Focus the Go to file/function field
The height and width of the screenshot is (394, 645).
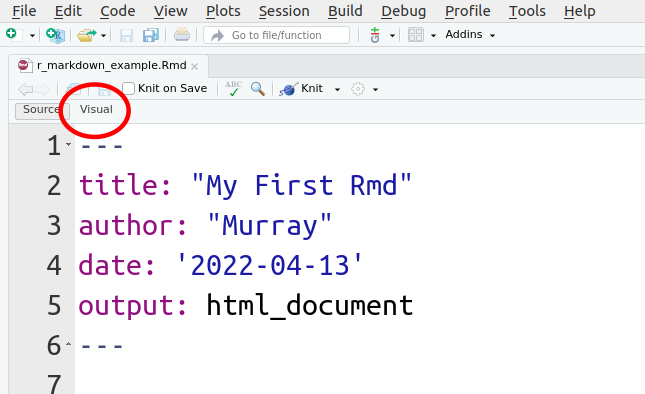click(x=276, y=35)
